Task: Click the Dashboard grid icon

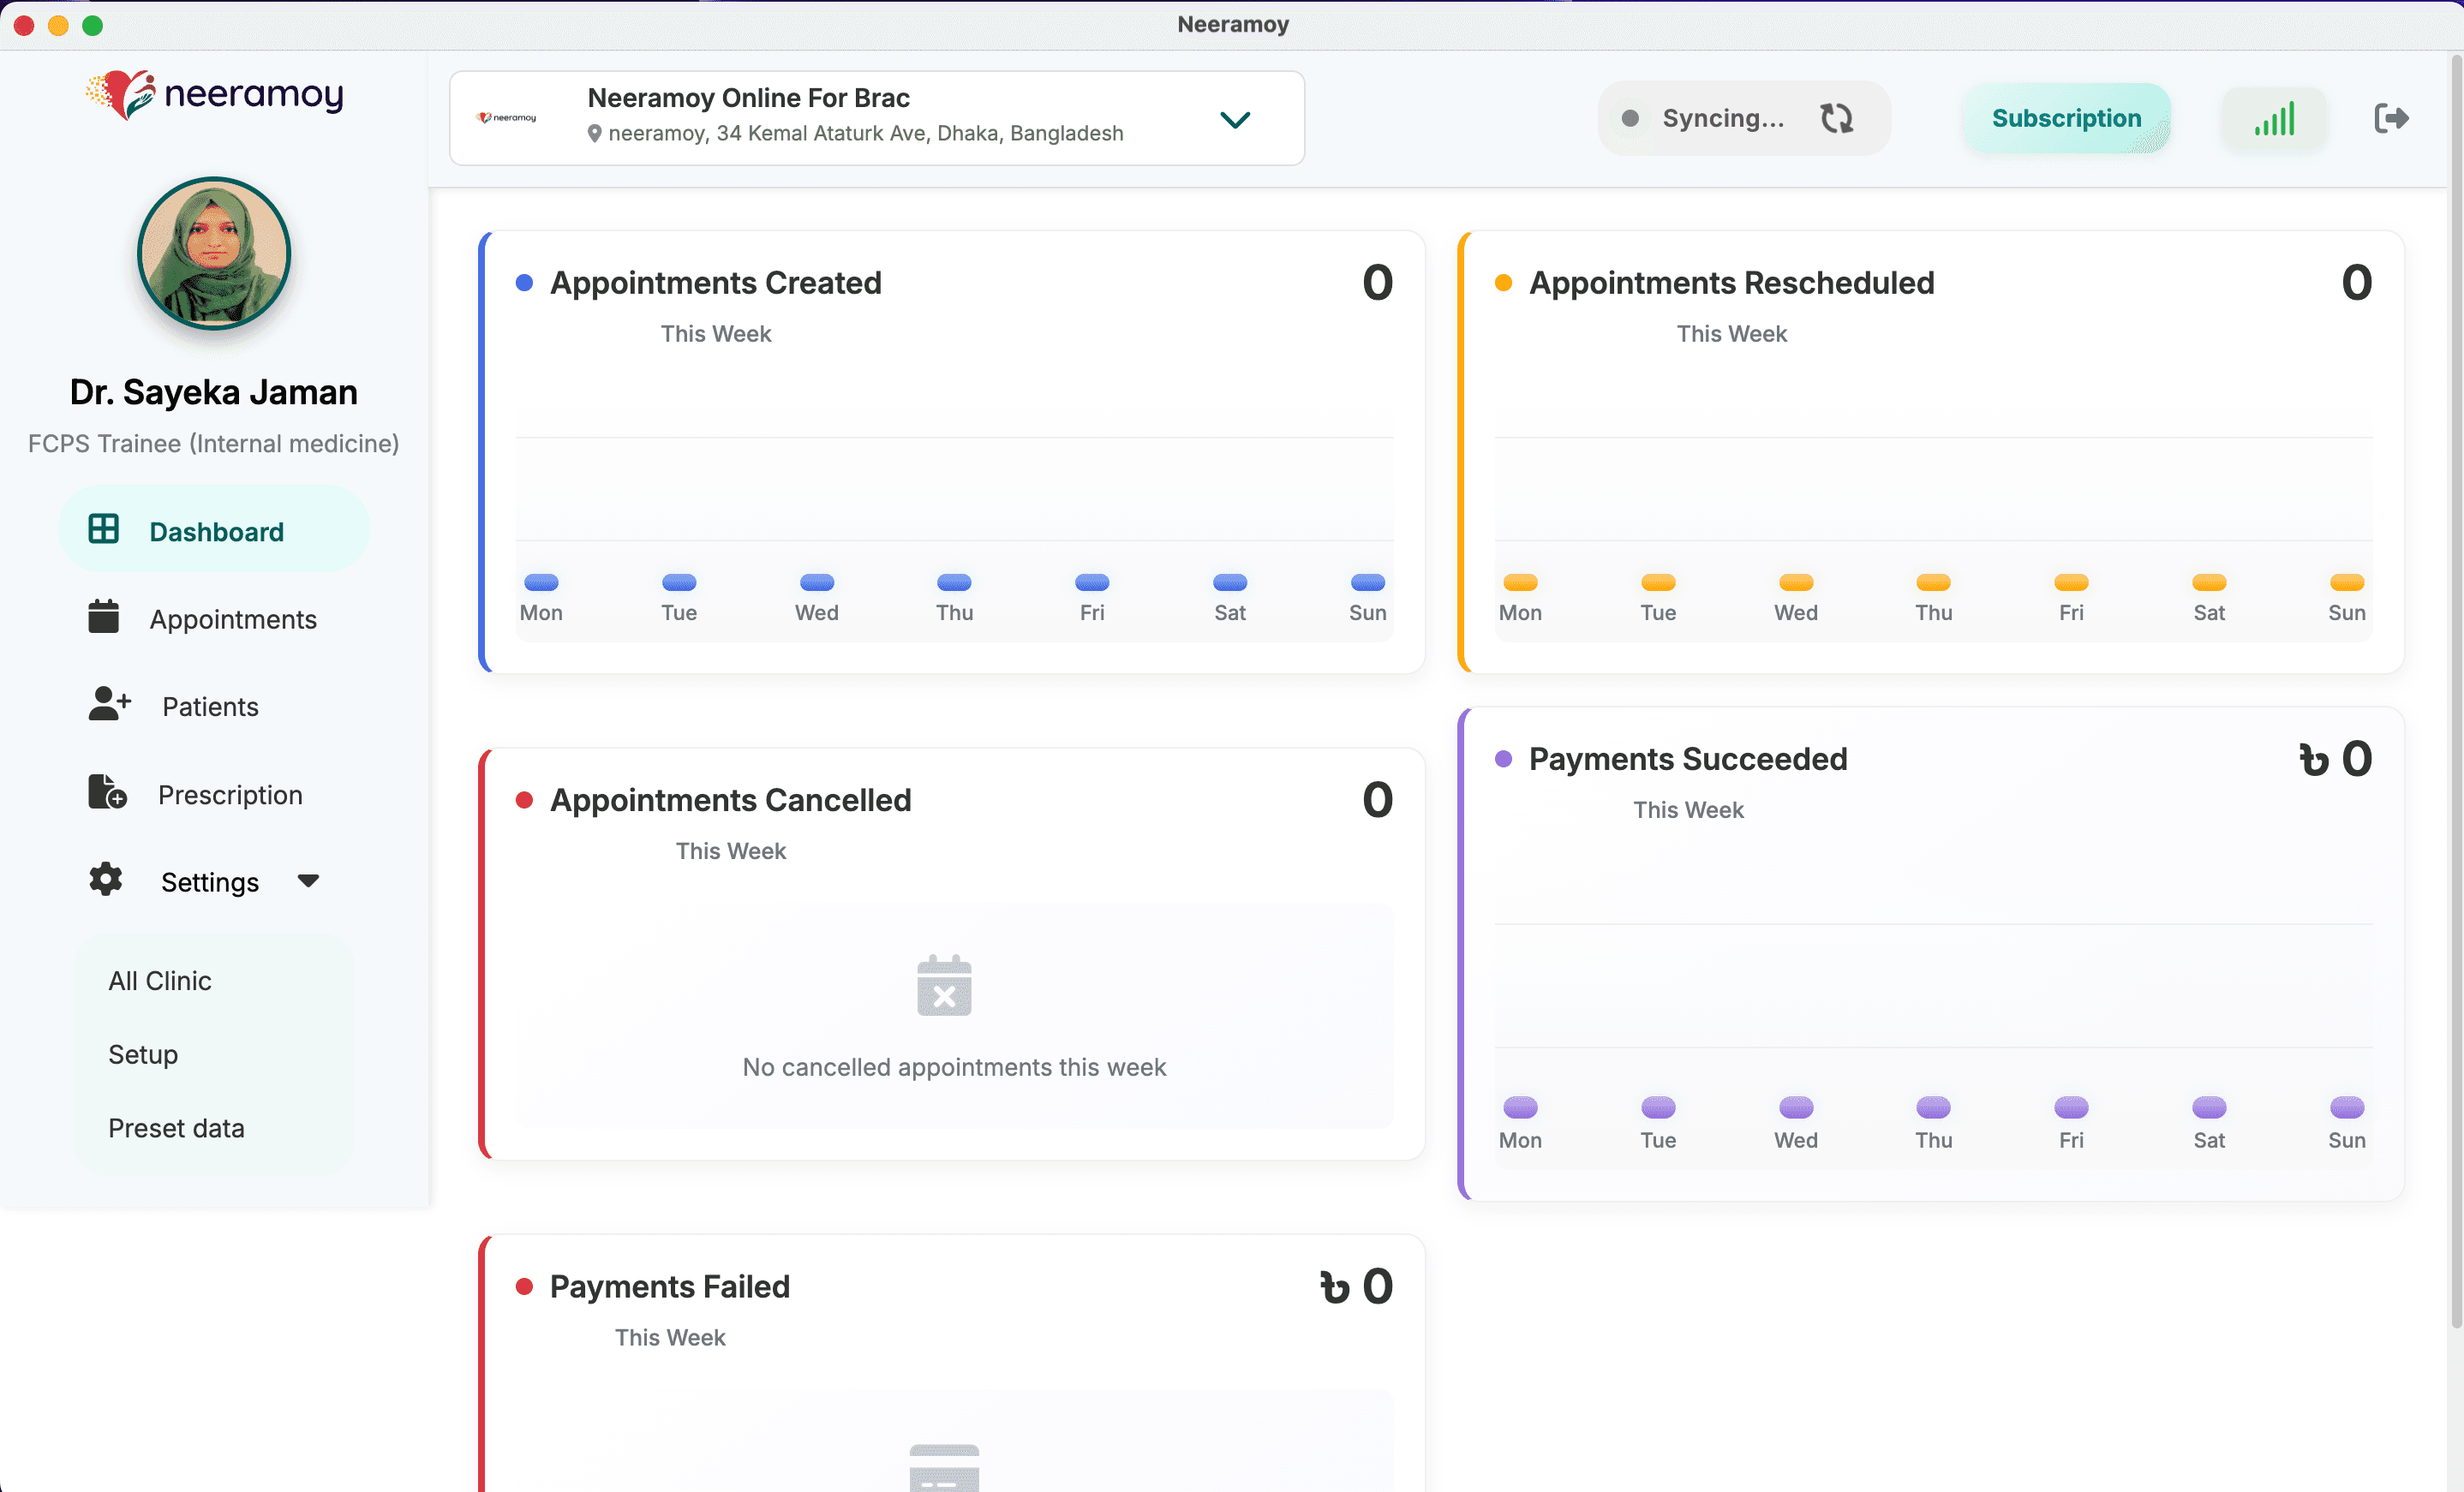Action: pos(104,529)
